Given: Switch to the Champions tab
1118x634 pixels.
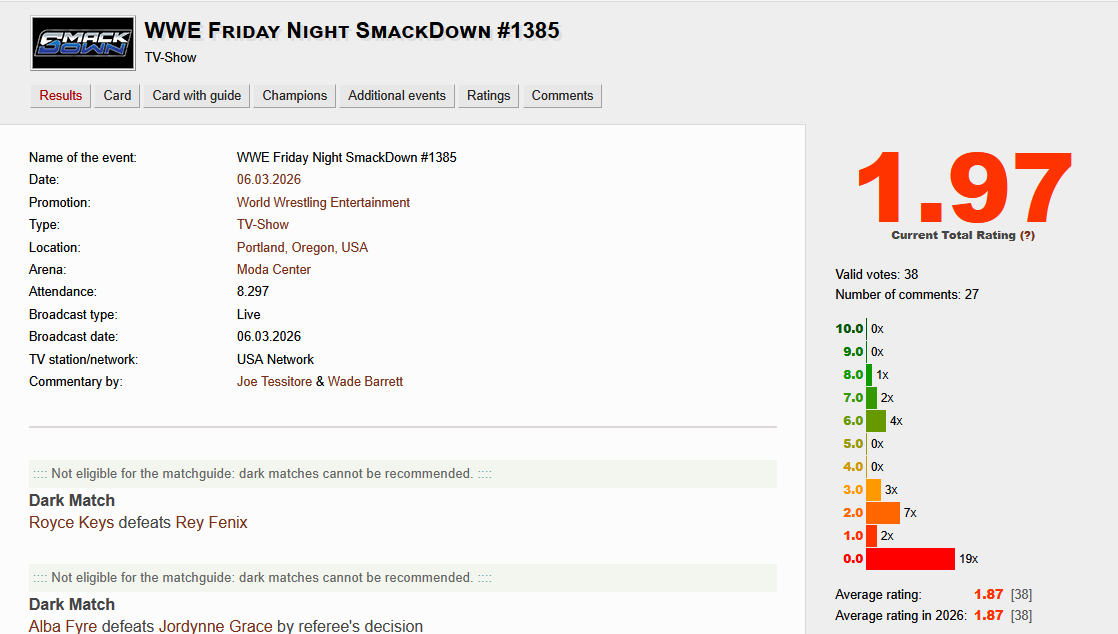Looking at the screenshot, I should [x=294, y=96].
